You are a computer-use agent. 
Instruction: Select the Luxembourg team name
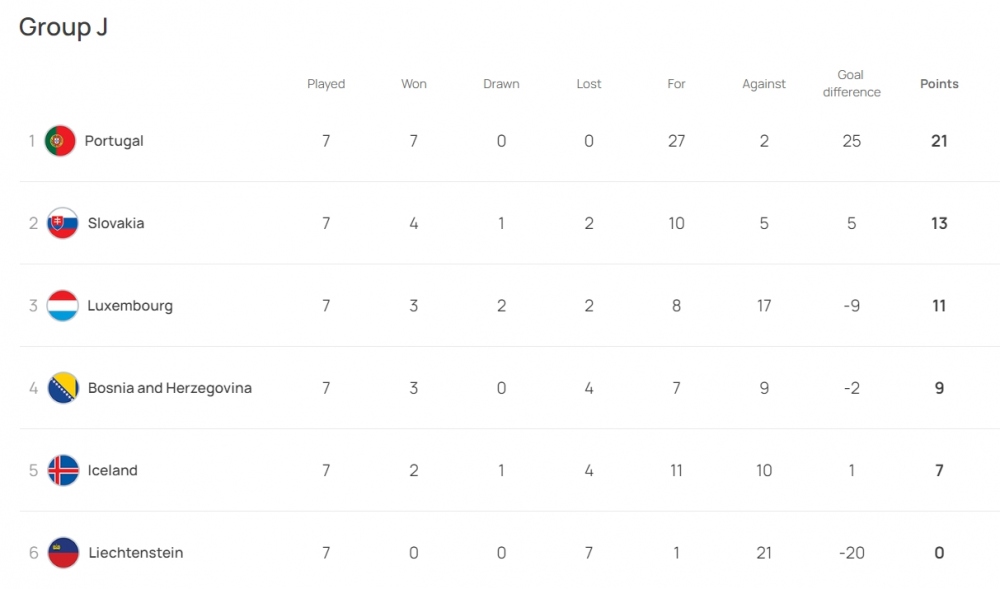[x=130, y=306]
